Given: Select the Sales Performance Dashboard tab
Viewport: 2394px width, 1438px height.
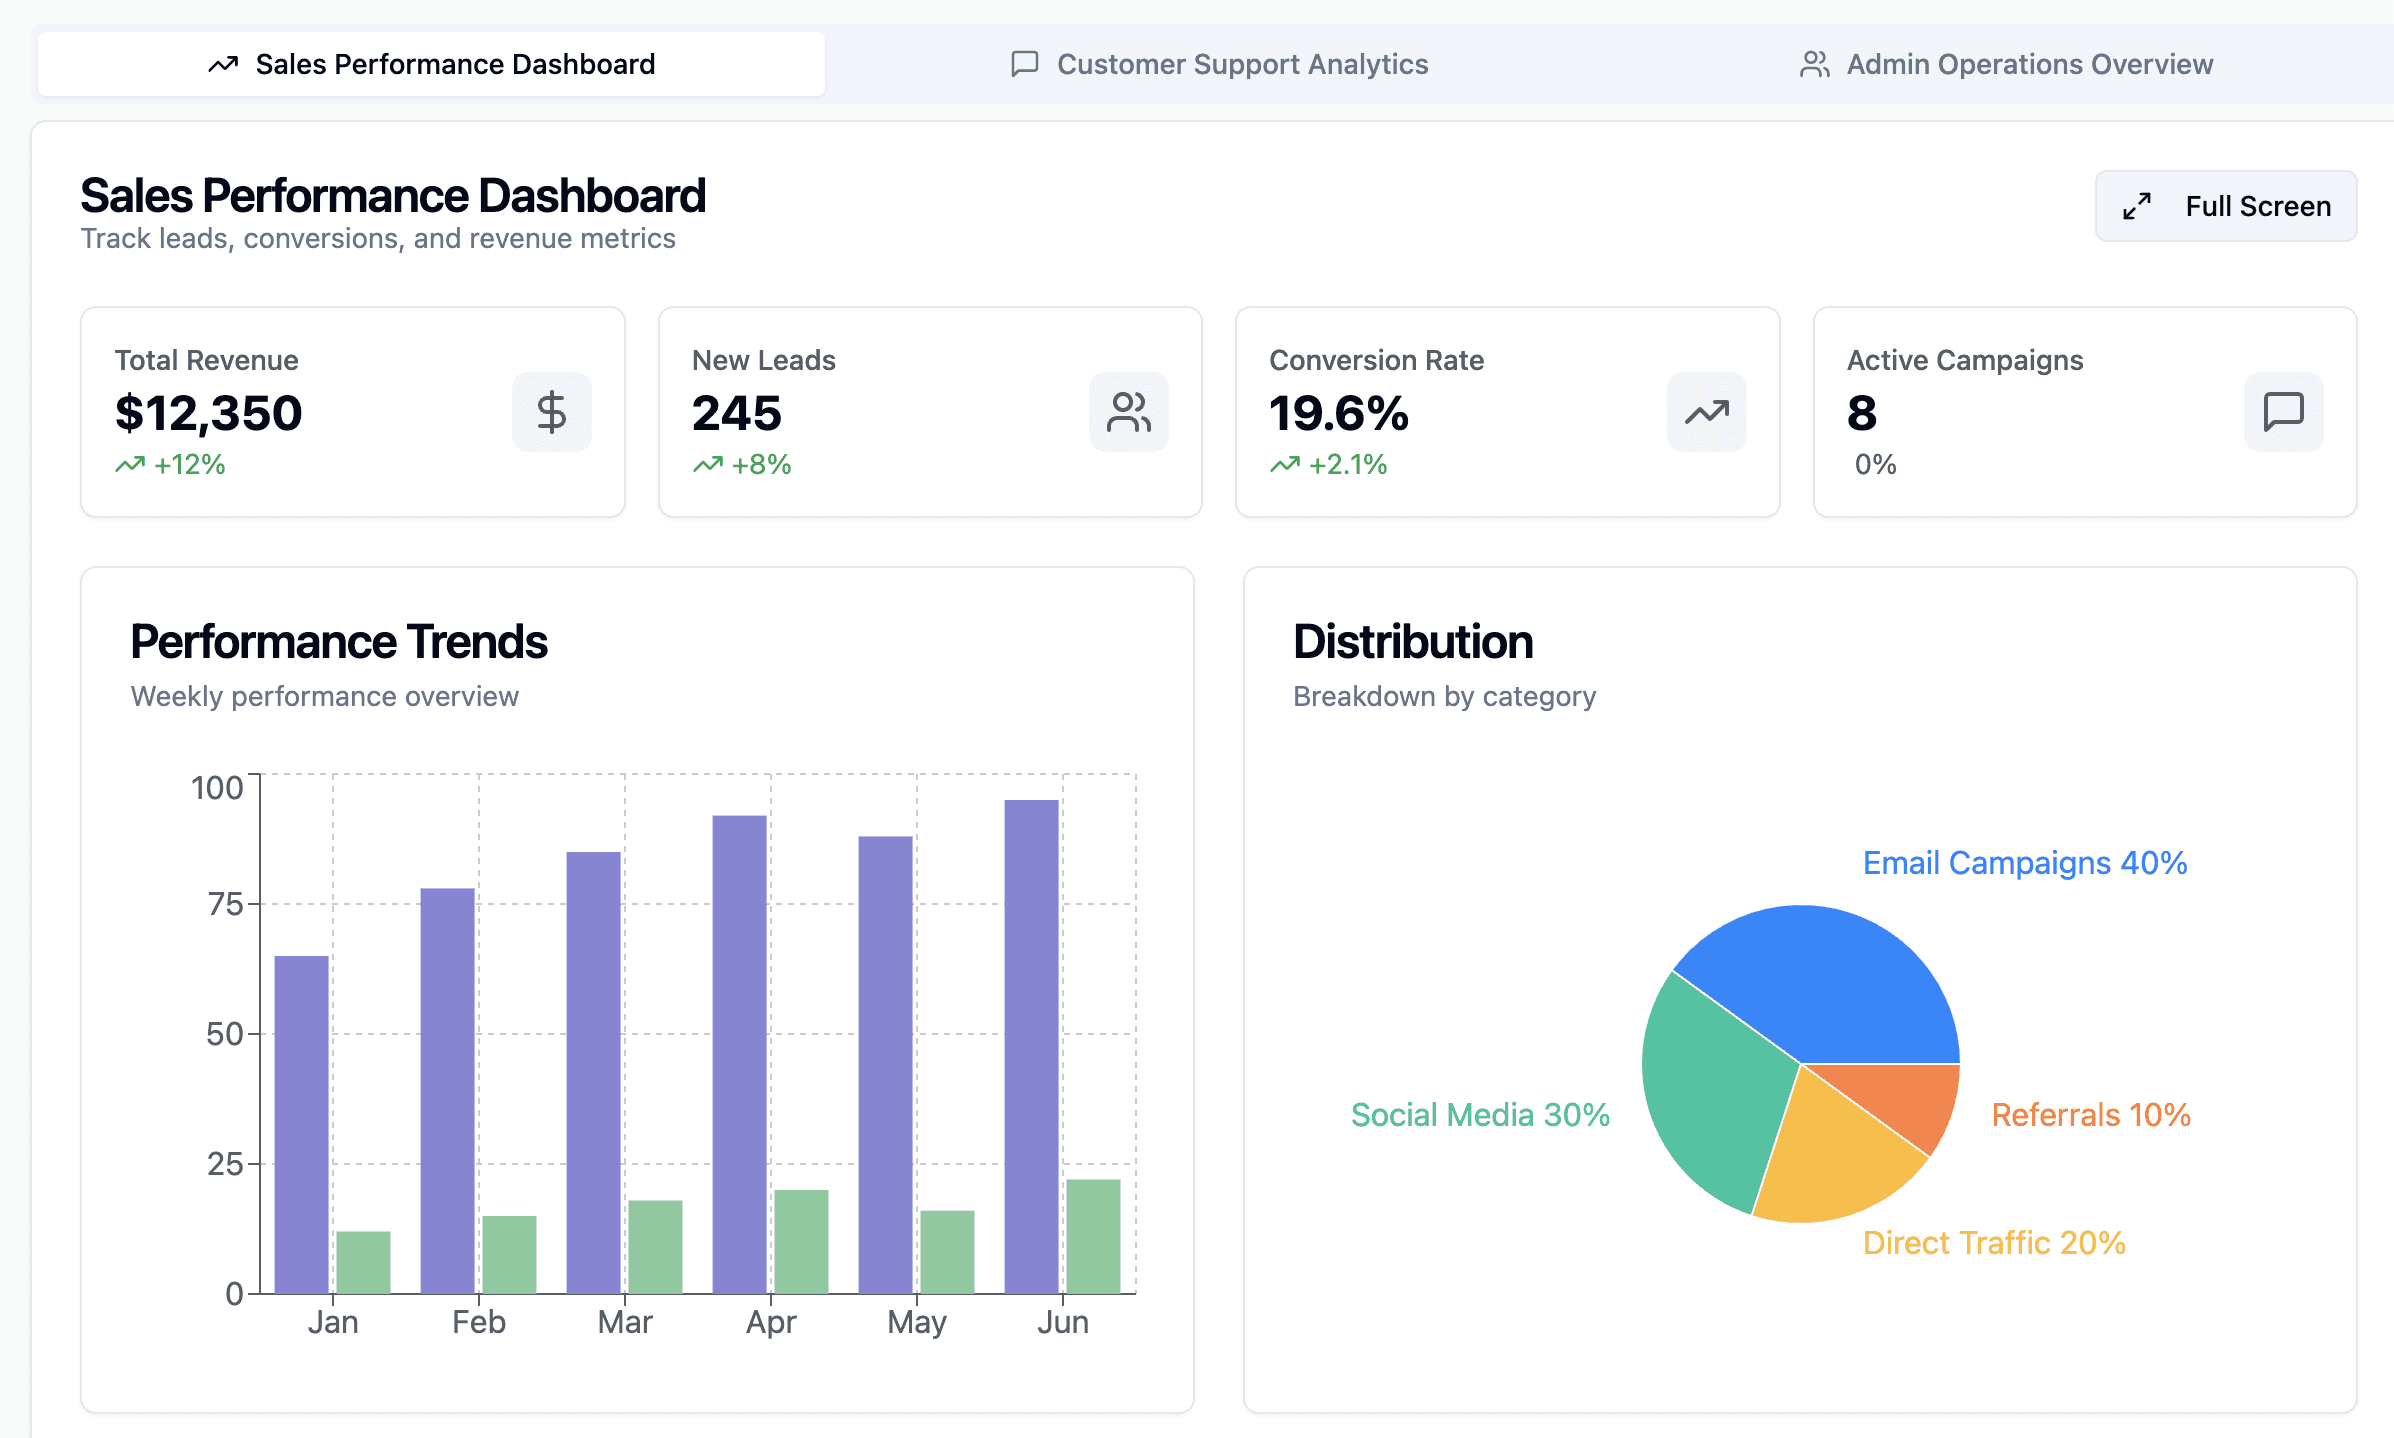Looking at the screenshot, I should pos(432,64).
